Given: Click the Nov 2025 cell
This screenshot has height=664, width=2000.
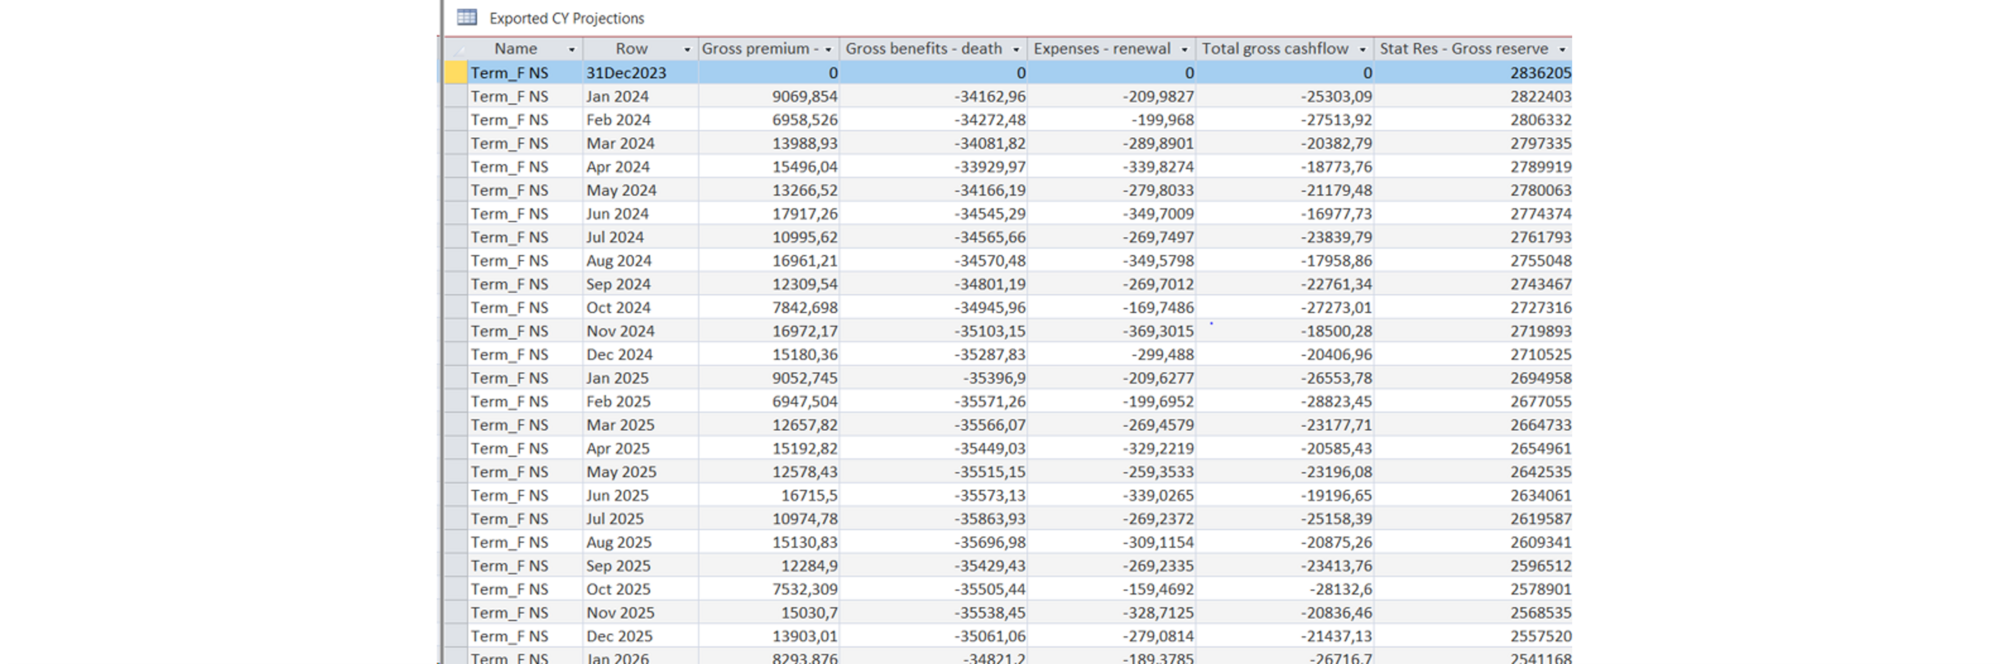Looking at the screenshot, I should [x=640, y=612].
